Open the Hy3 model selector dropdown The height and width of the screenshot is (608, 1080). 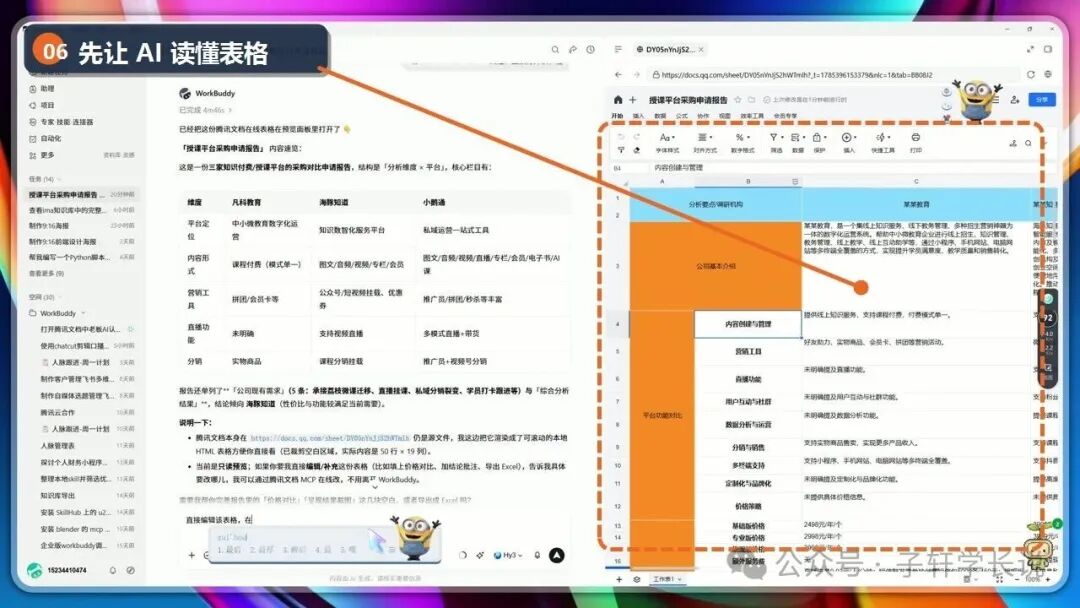pos(508,555)
